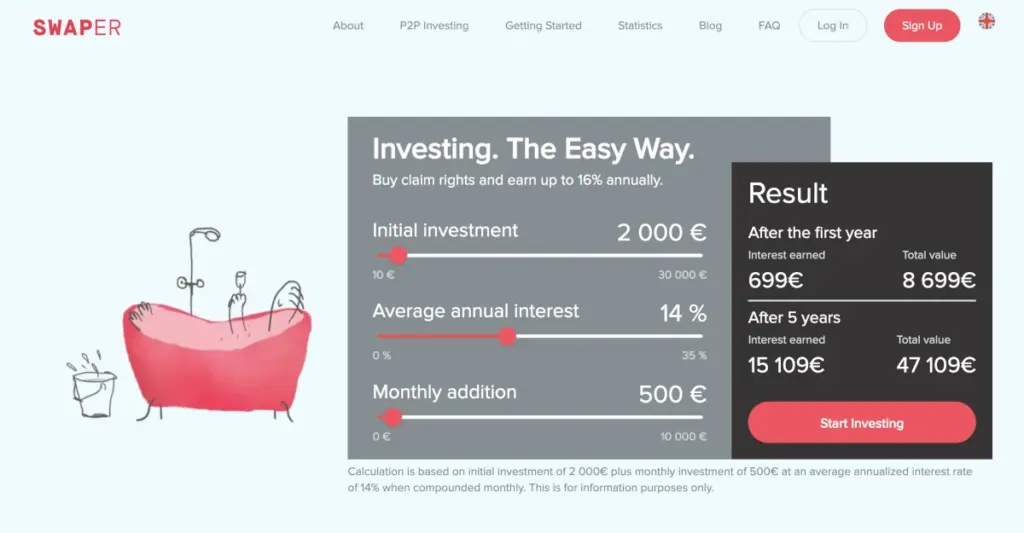
Task: Click the SWAPER logo
Action: click(77, 27)
